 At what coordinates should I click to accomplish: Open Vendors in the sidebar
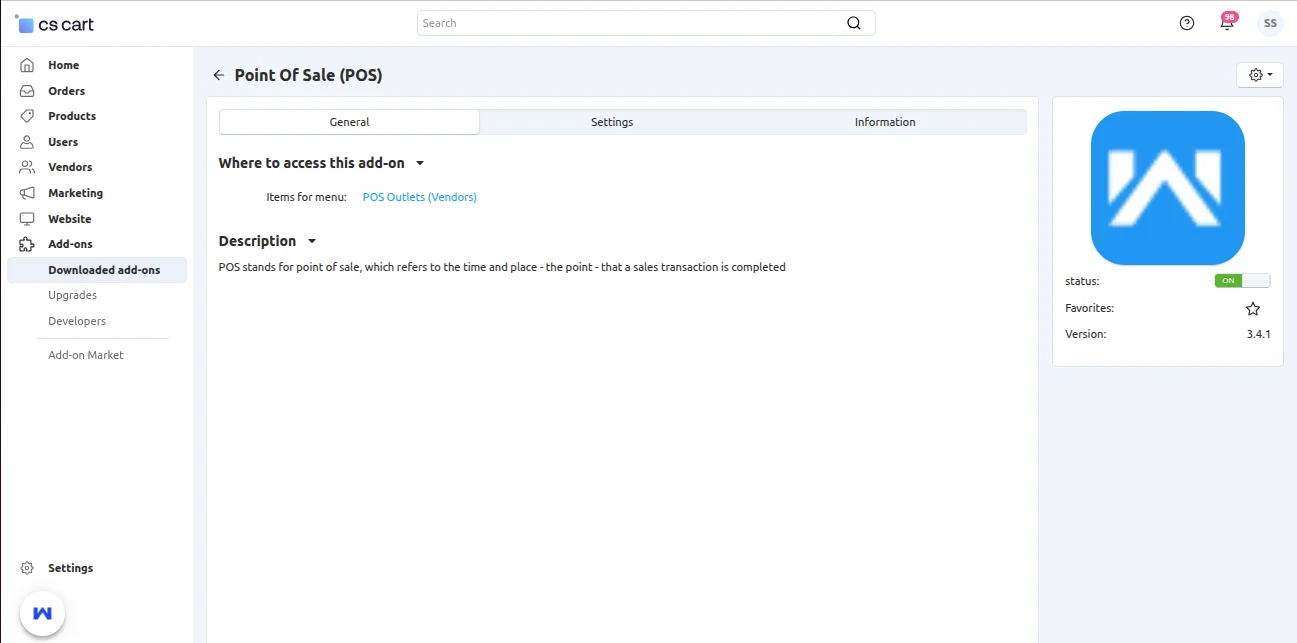[x=70, y=167]
